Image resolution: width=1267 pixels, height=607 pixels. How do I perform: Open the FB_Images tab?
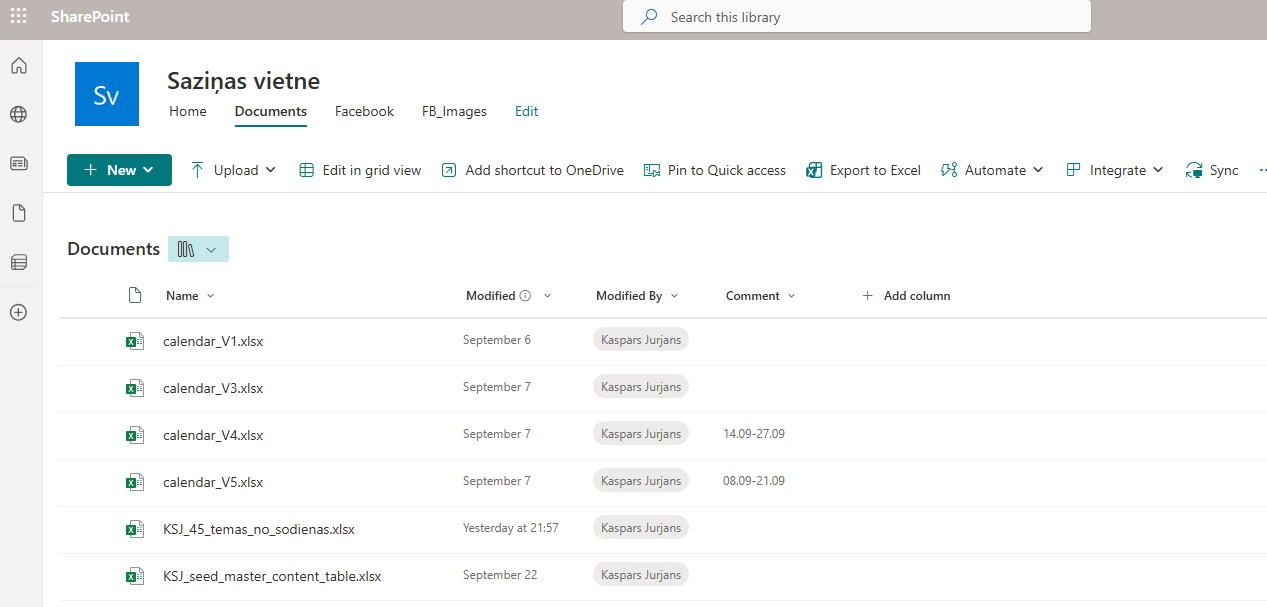click(x=454, y=111)
